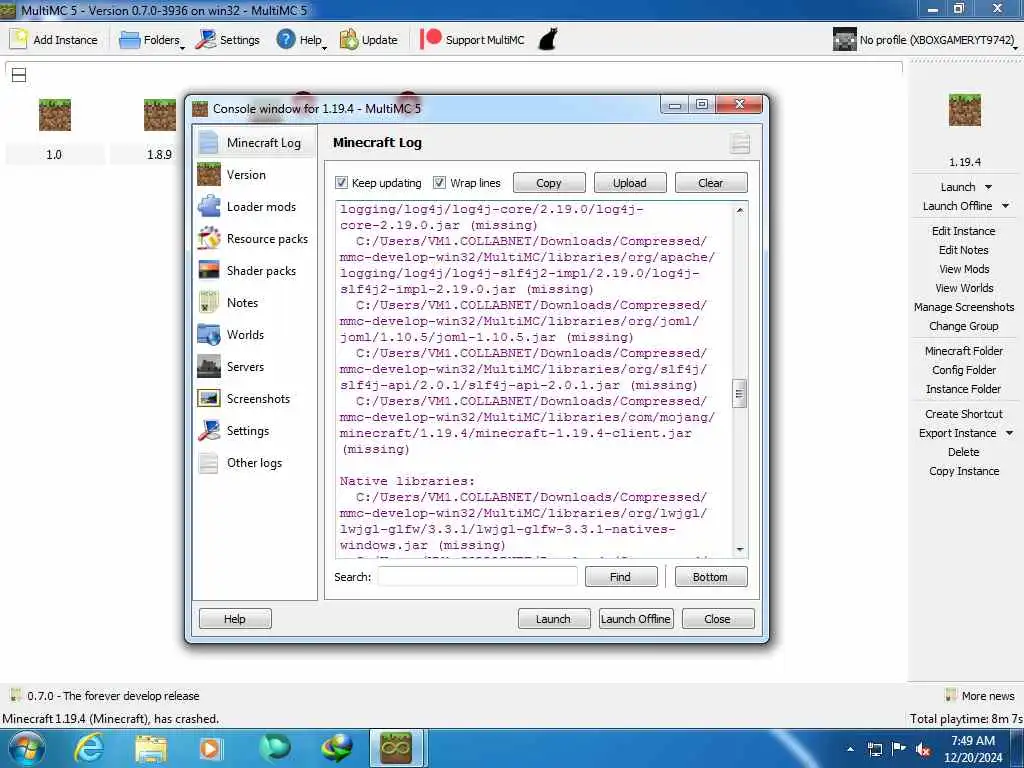This screenshot has height=768, width=1024.
Task: Click Edit Notes in right panel
Action: pos(963,249)
